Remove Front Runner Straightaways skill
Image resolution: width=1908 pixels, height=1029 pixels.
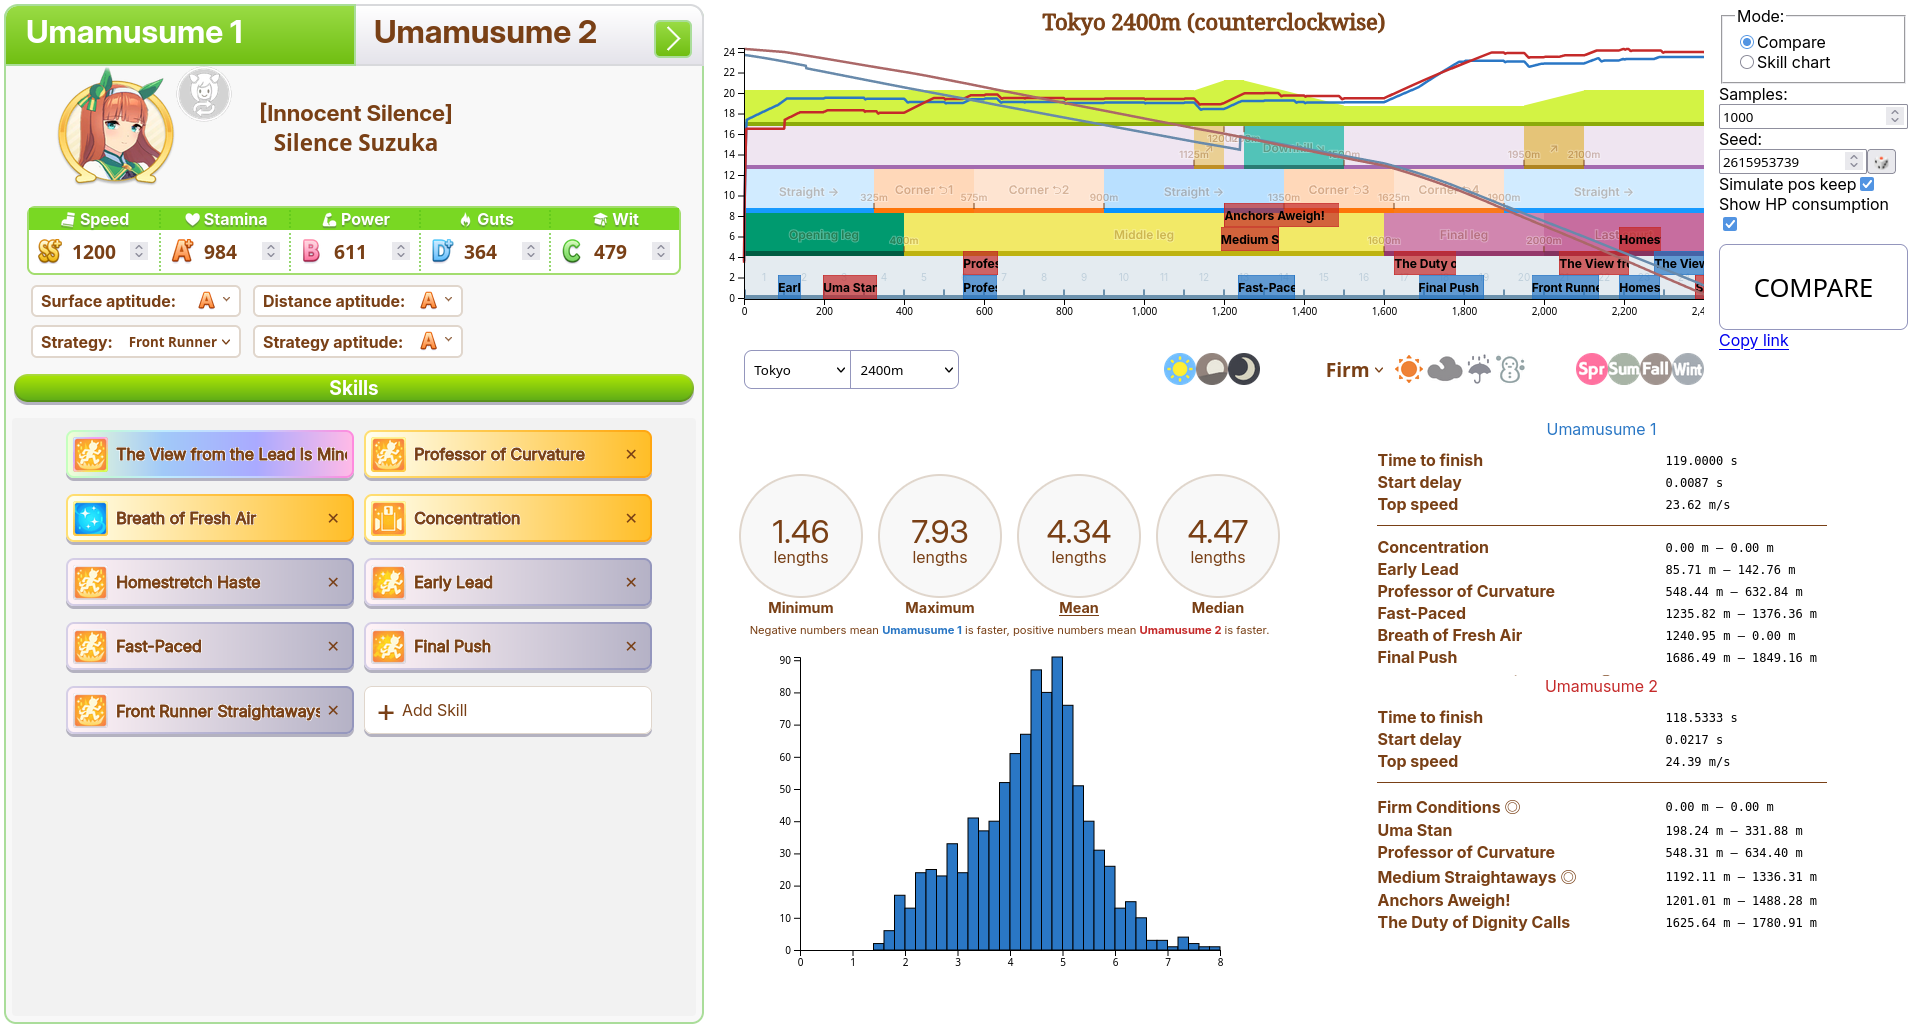333,710
